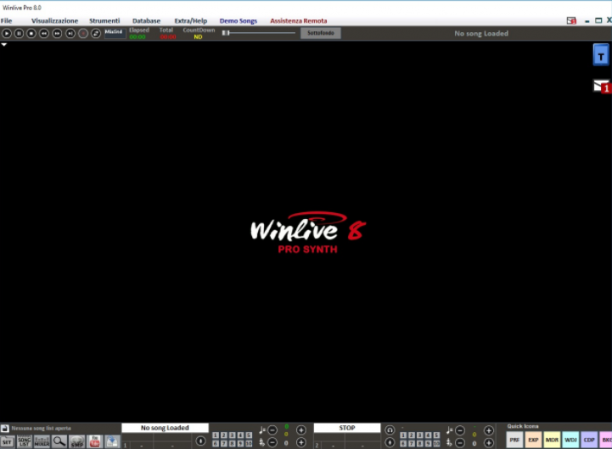Raise transpose on deck 1 with plus
This screenshot has width=612, height=449.
301,443
